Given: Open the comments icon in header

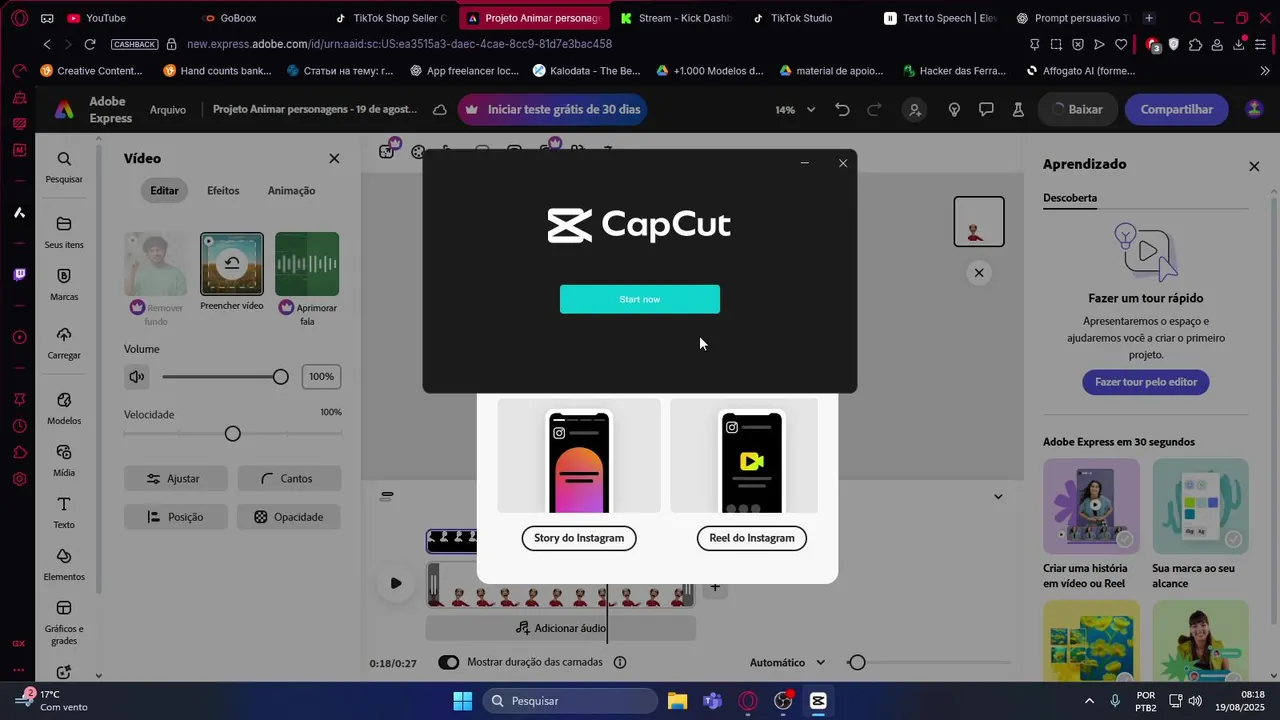Looking at the screenshot, I should click(x=986, y=110).
